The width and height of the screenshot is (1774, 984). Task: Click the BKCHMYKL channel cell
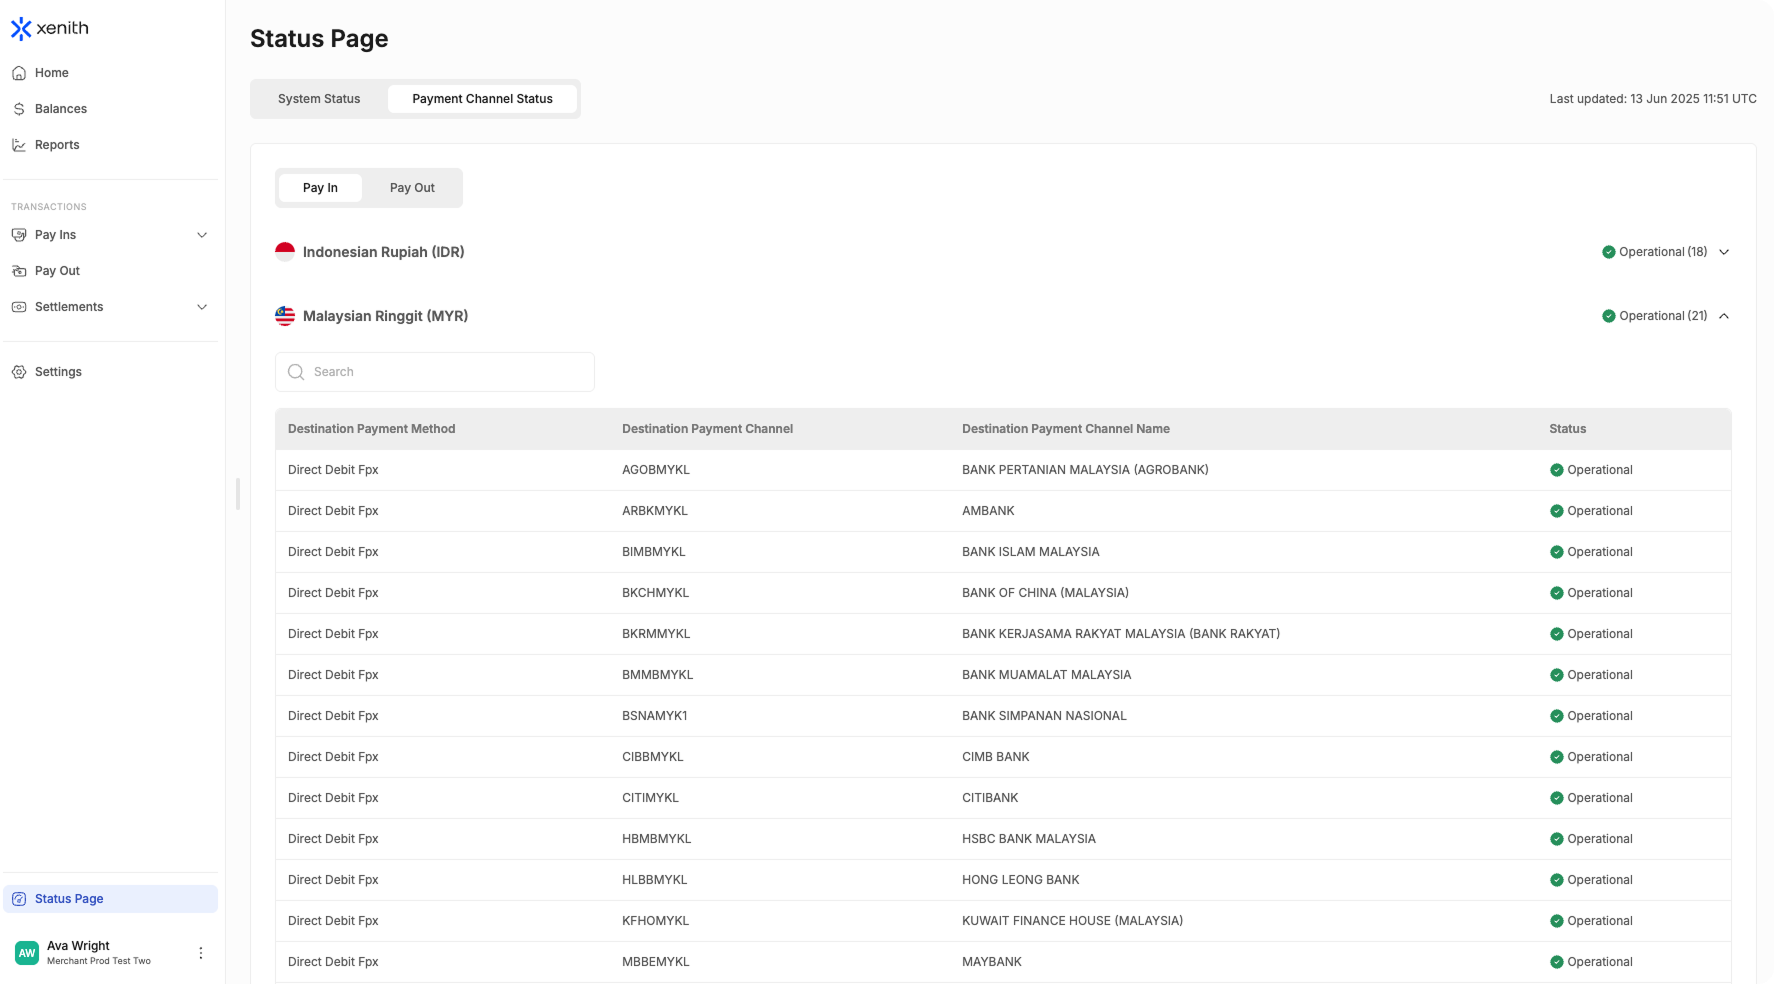tap(655, 593)
